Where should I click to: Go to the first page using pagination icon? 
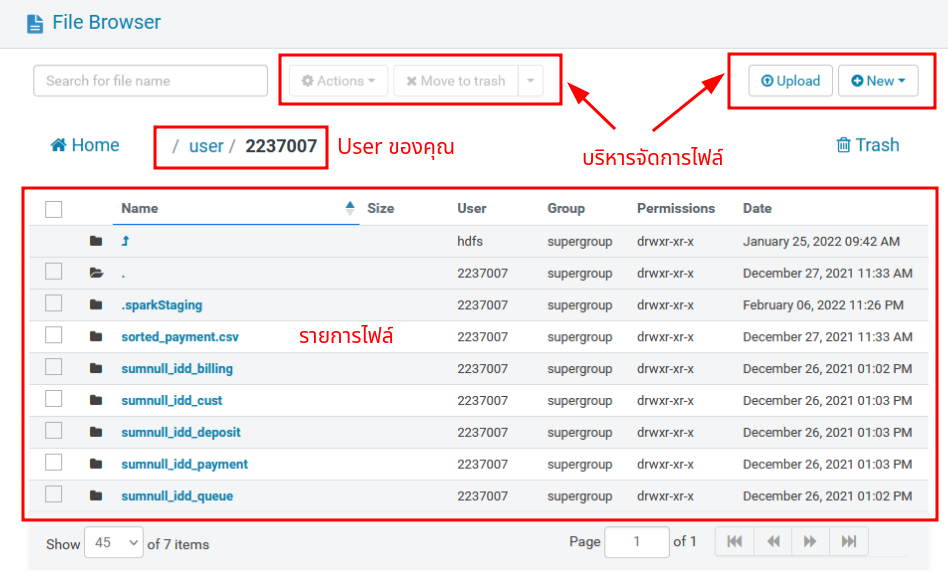coord(734,541)
